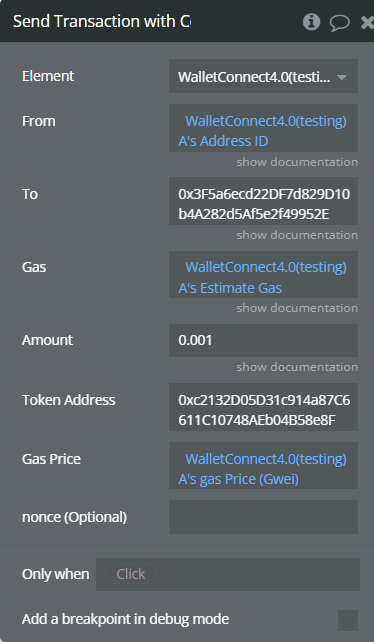Show documentation under Gas field
Viewport: 374px width, 642px height.
(x=297, y=308)
